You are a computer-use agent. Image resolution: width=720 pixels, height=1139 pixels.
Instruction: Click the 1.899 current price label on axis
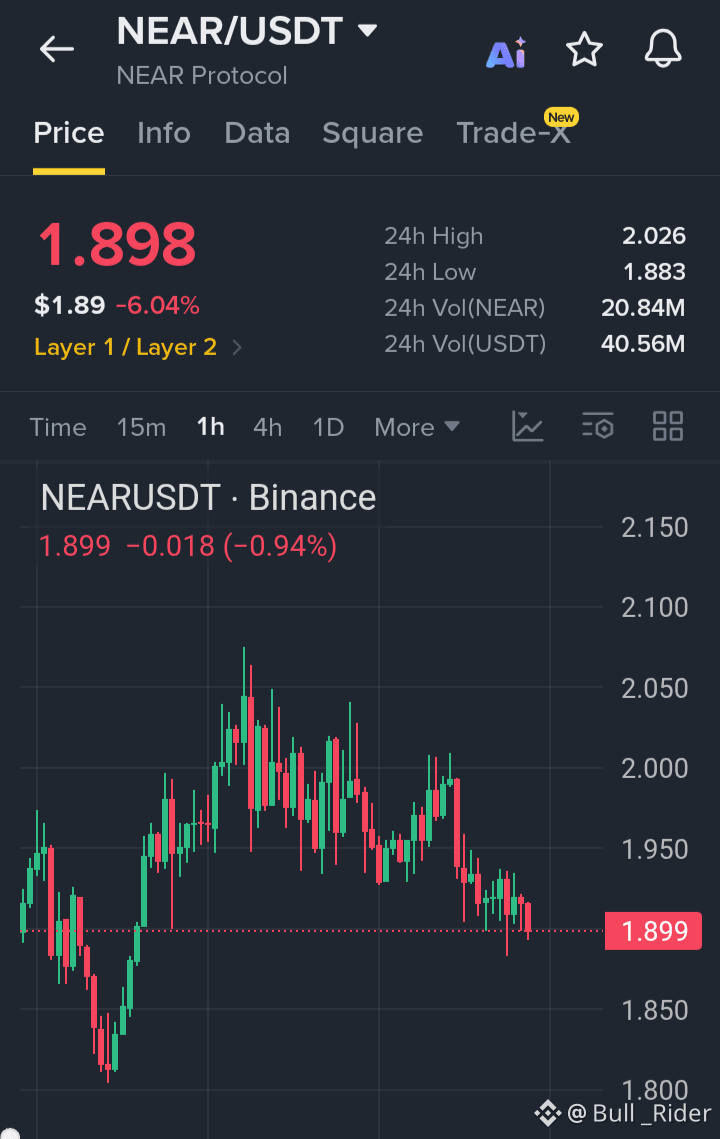[653, 931]
